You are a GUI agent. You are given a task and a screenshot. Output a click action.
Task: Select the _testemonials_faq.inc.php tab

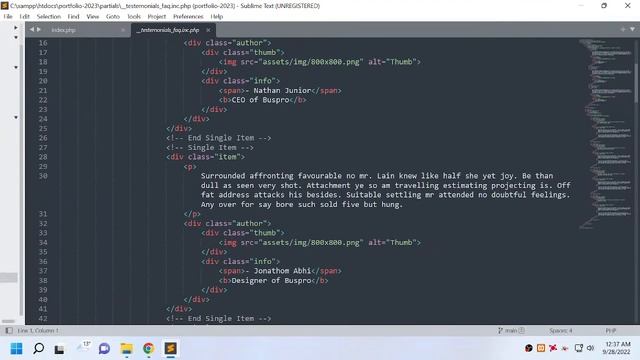point(173,30)
